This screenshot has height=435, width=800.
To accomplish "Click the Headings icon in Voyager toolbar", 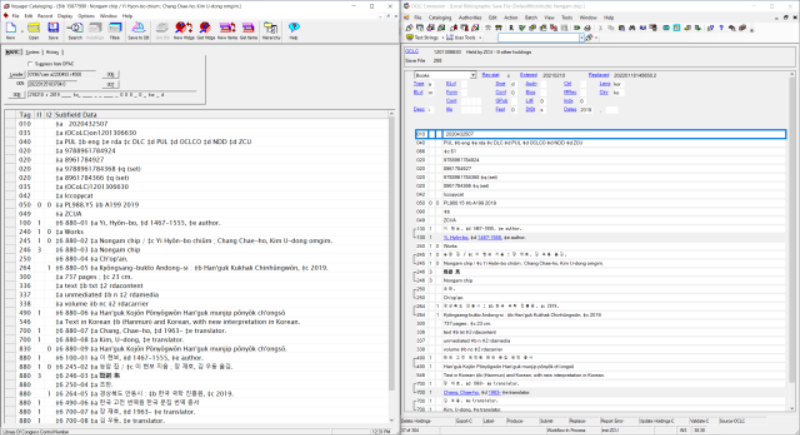I will point(95,29).
